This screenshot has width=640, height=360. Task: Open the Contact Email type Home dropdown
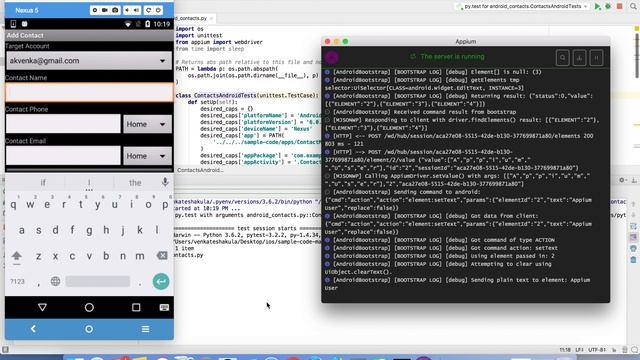point(147,156)
